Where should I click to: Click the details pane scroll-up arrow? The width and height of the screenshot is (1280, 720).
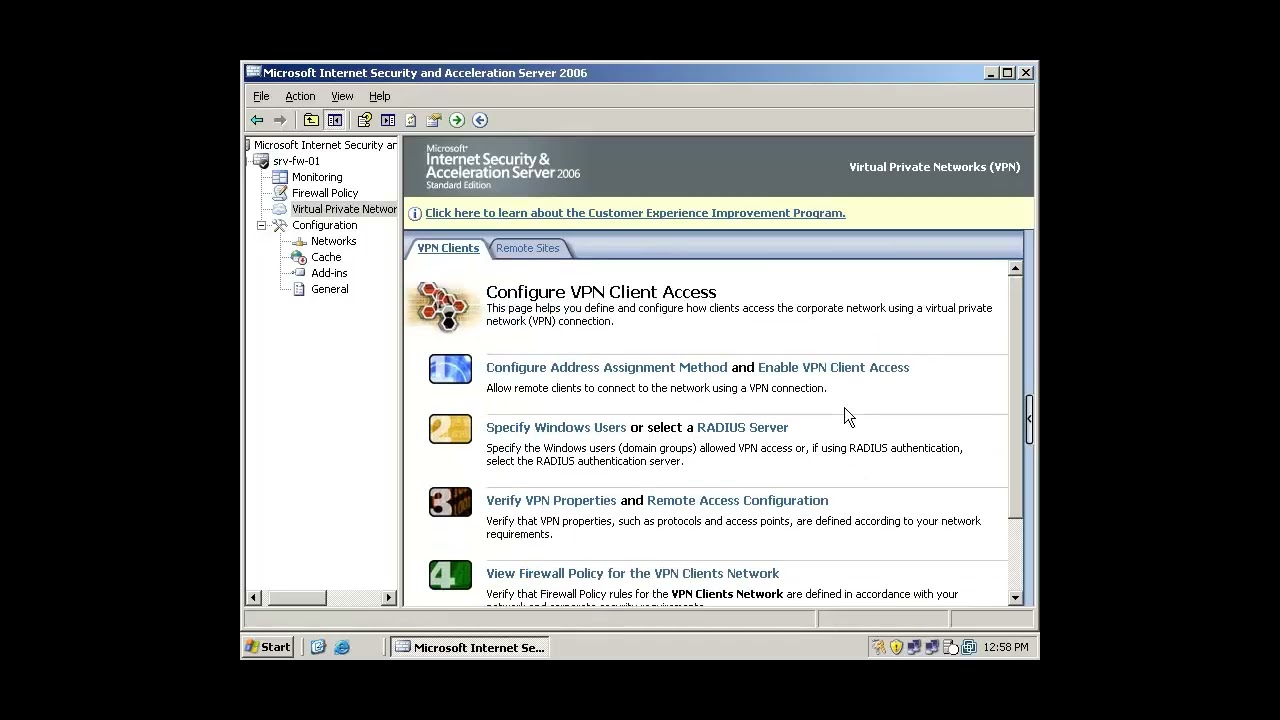click(1015, 269)
